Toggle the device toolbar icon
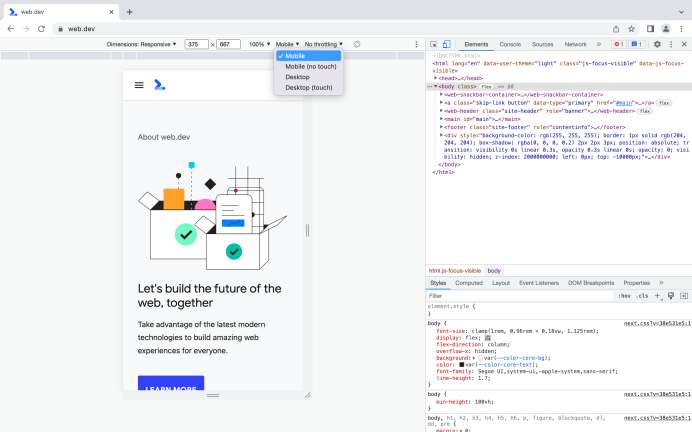This screenshot has height=432, width=692. tap(447, 44)
